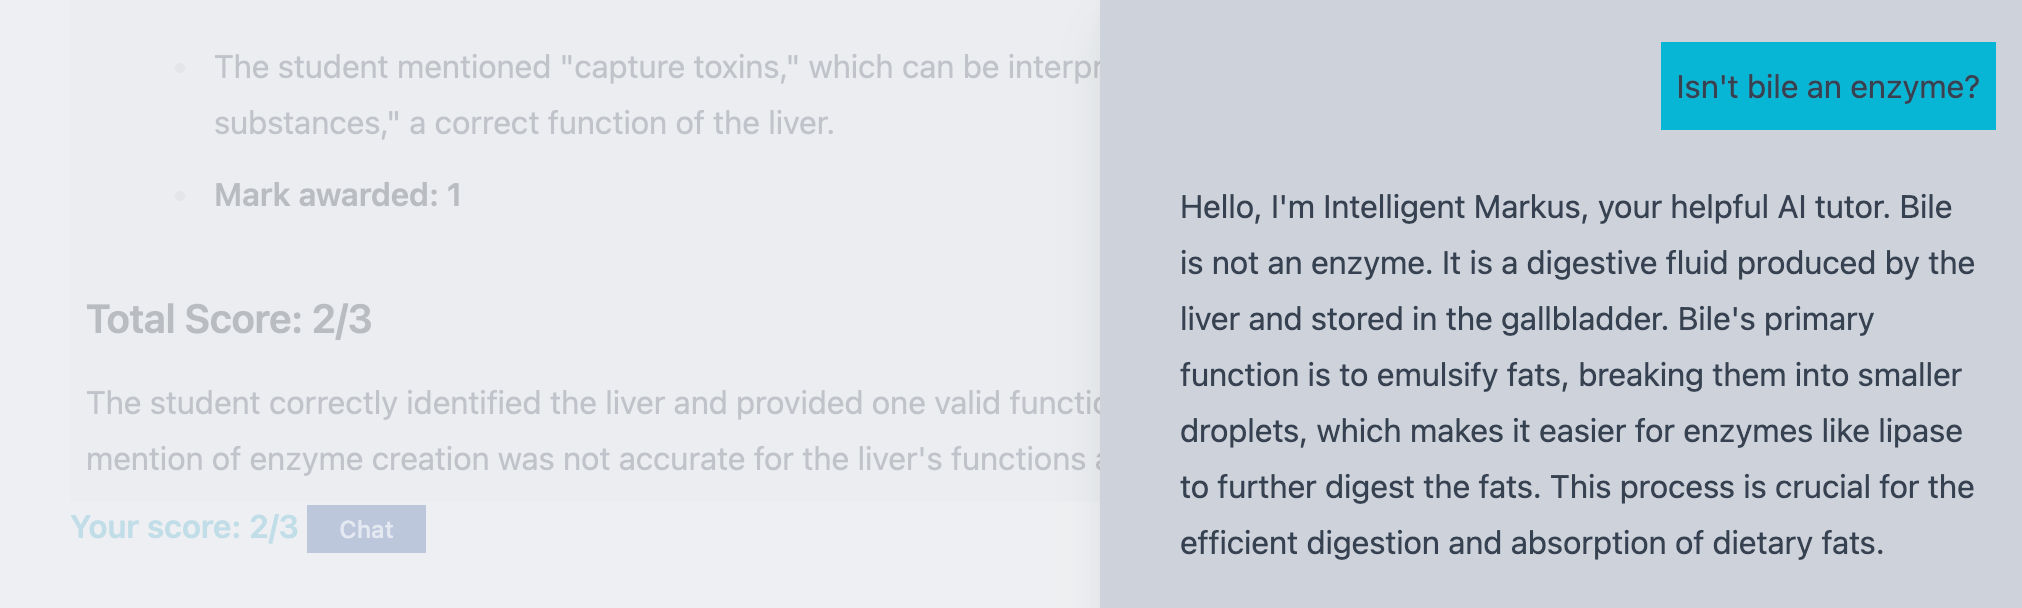Image resolution: width=2022 pixels, height=608 pixels.
Task: Select the 'Mark awarded: 1' bullet item
Action: pos(336,196)
